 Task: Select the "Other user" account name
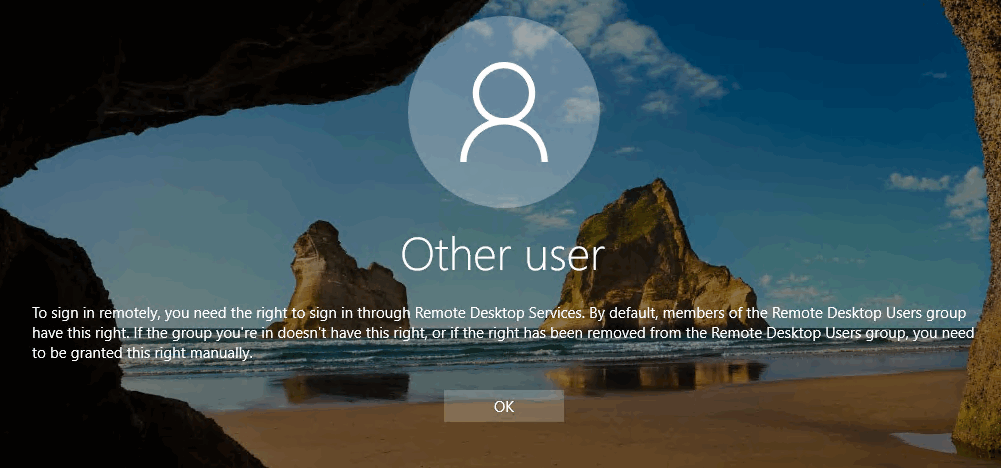503,256
